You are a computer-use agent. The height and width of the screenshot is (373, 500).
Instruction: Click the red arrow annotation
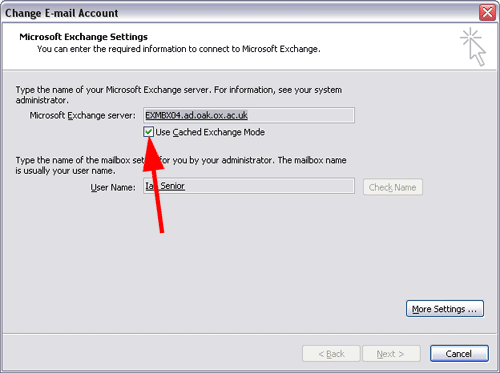point(154,183)
